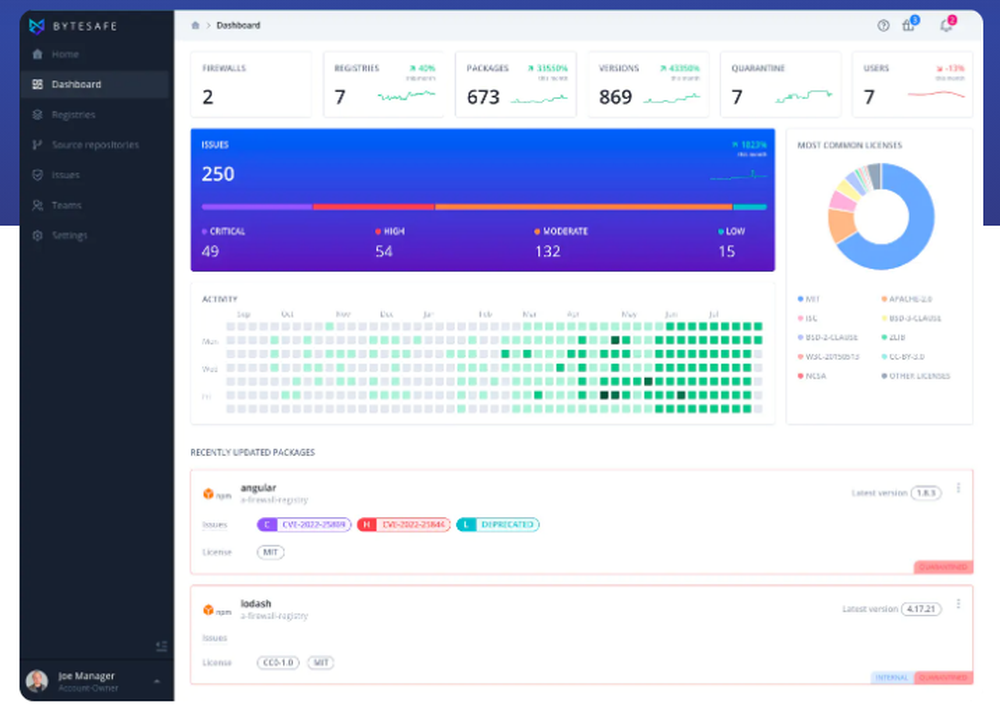Open the gift box updates icon
1000x715 pixels.
909,25
